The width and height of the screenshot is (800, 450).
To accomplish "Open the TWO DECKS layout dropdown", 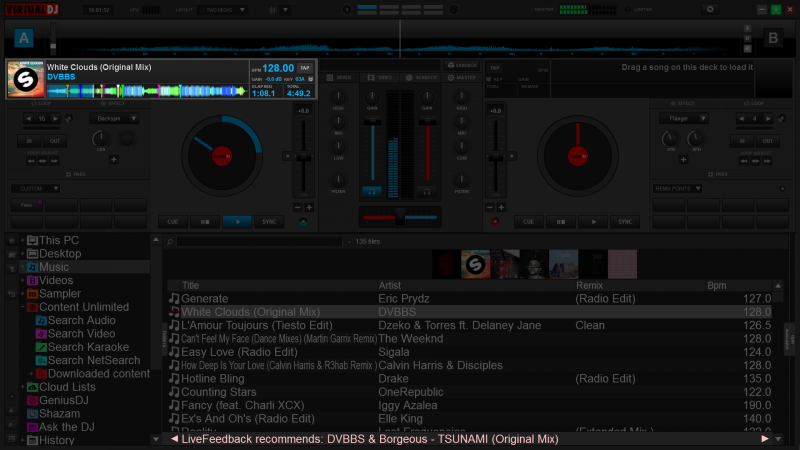I will point(222,10).
